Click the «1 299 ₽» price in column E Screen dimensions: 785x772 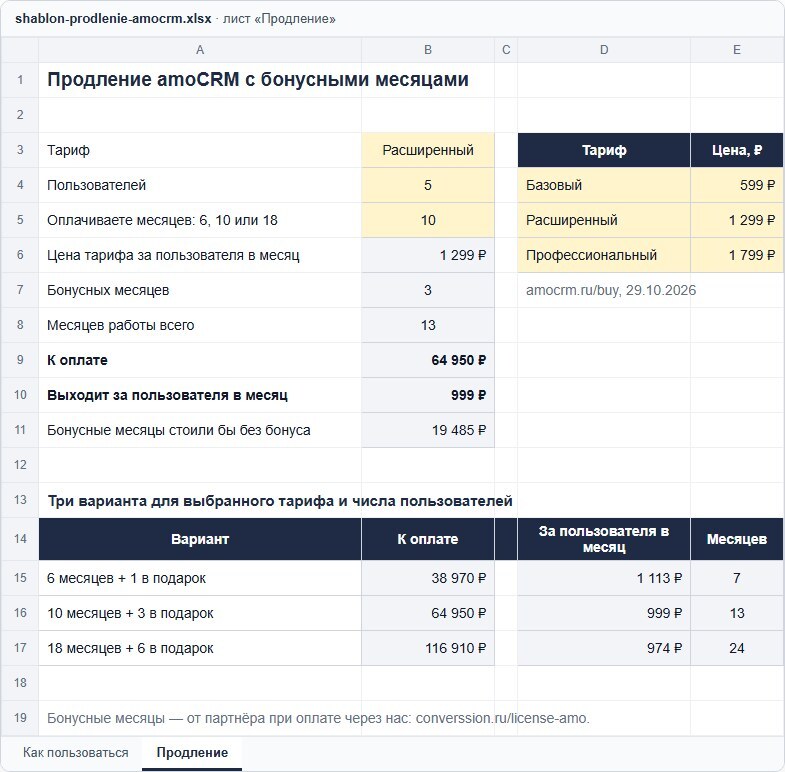tap(737, 220)
